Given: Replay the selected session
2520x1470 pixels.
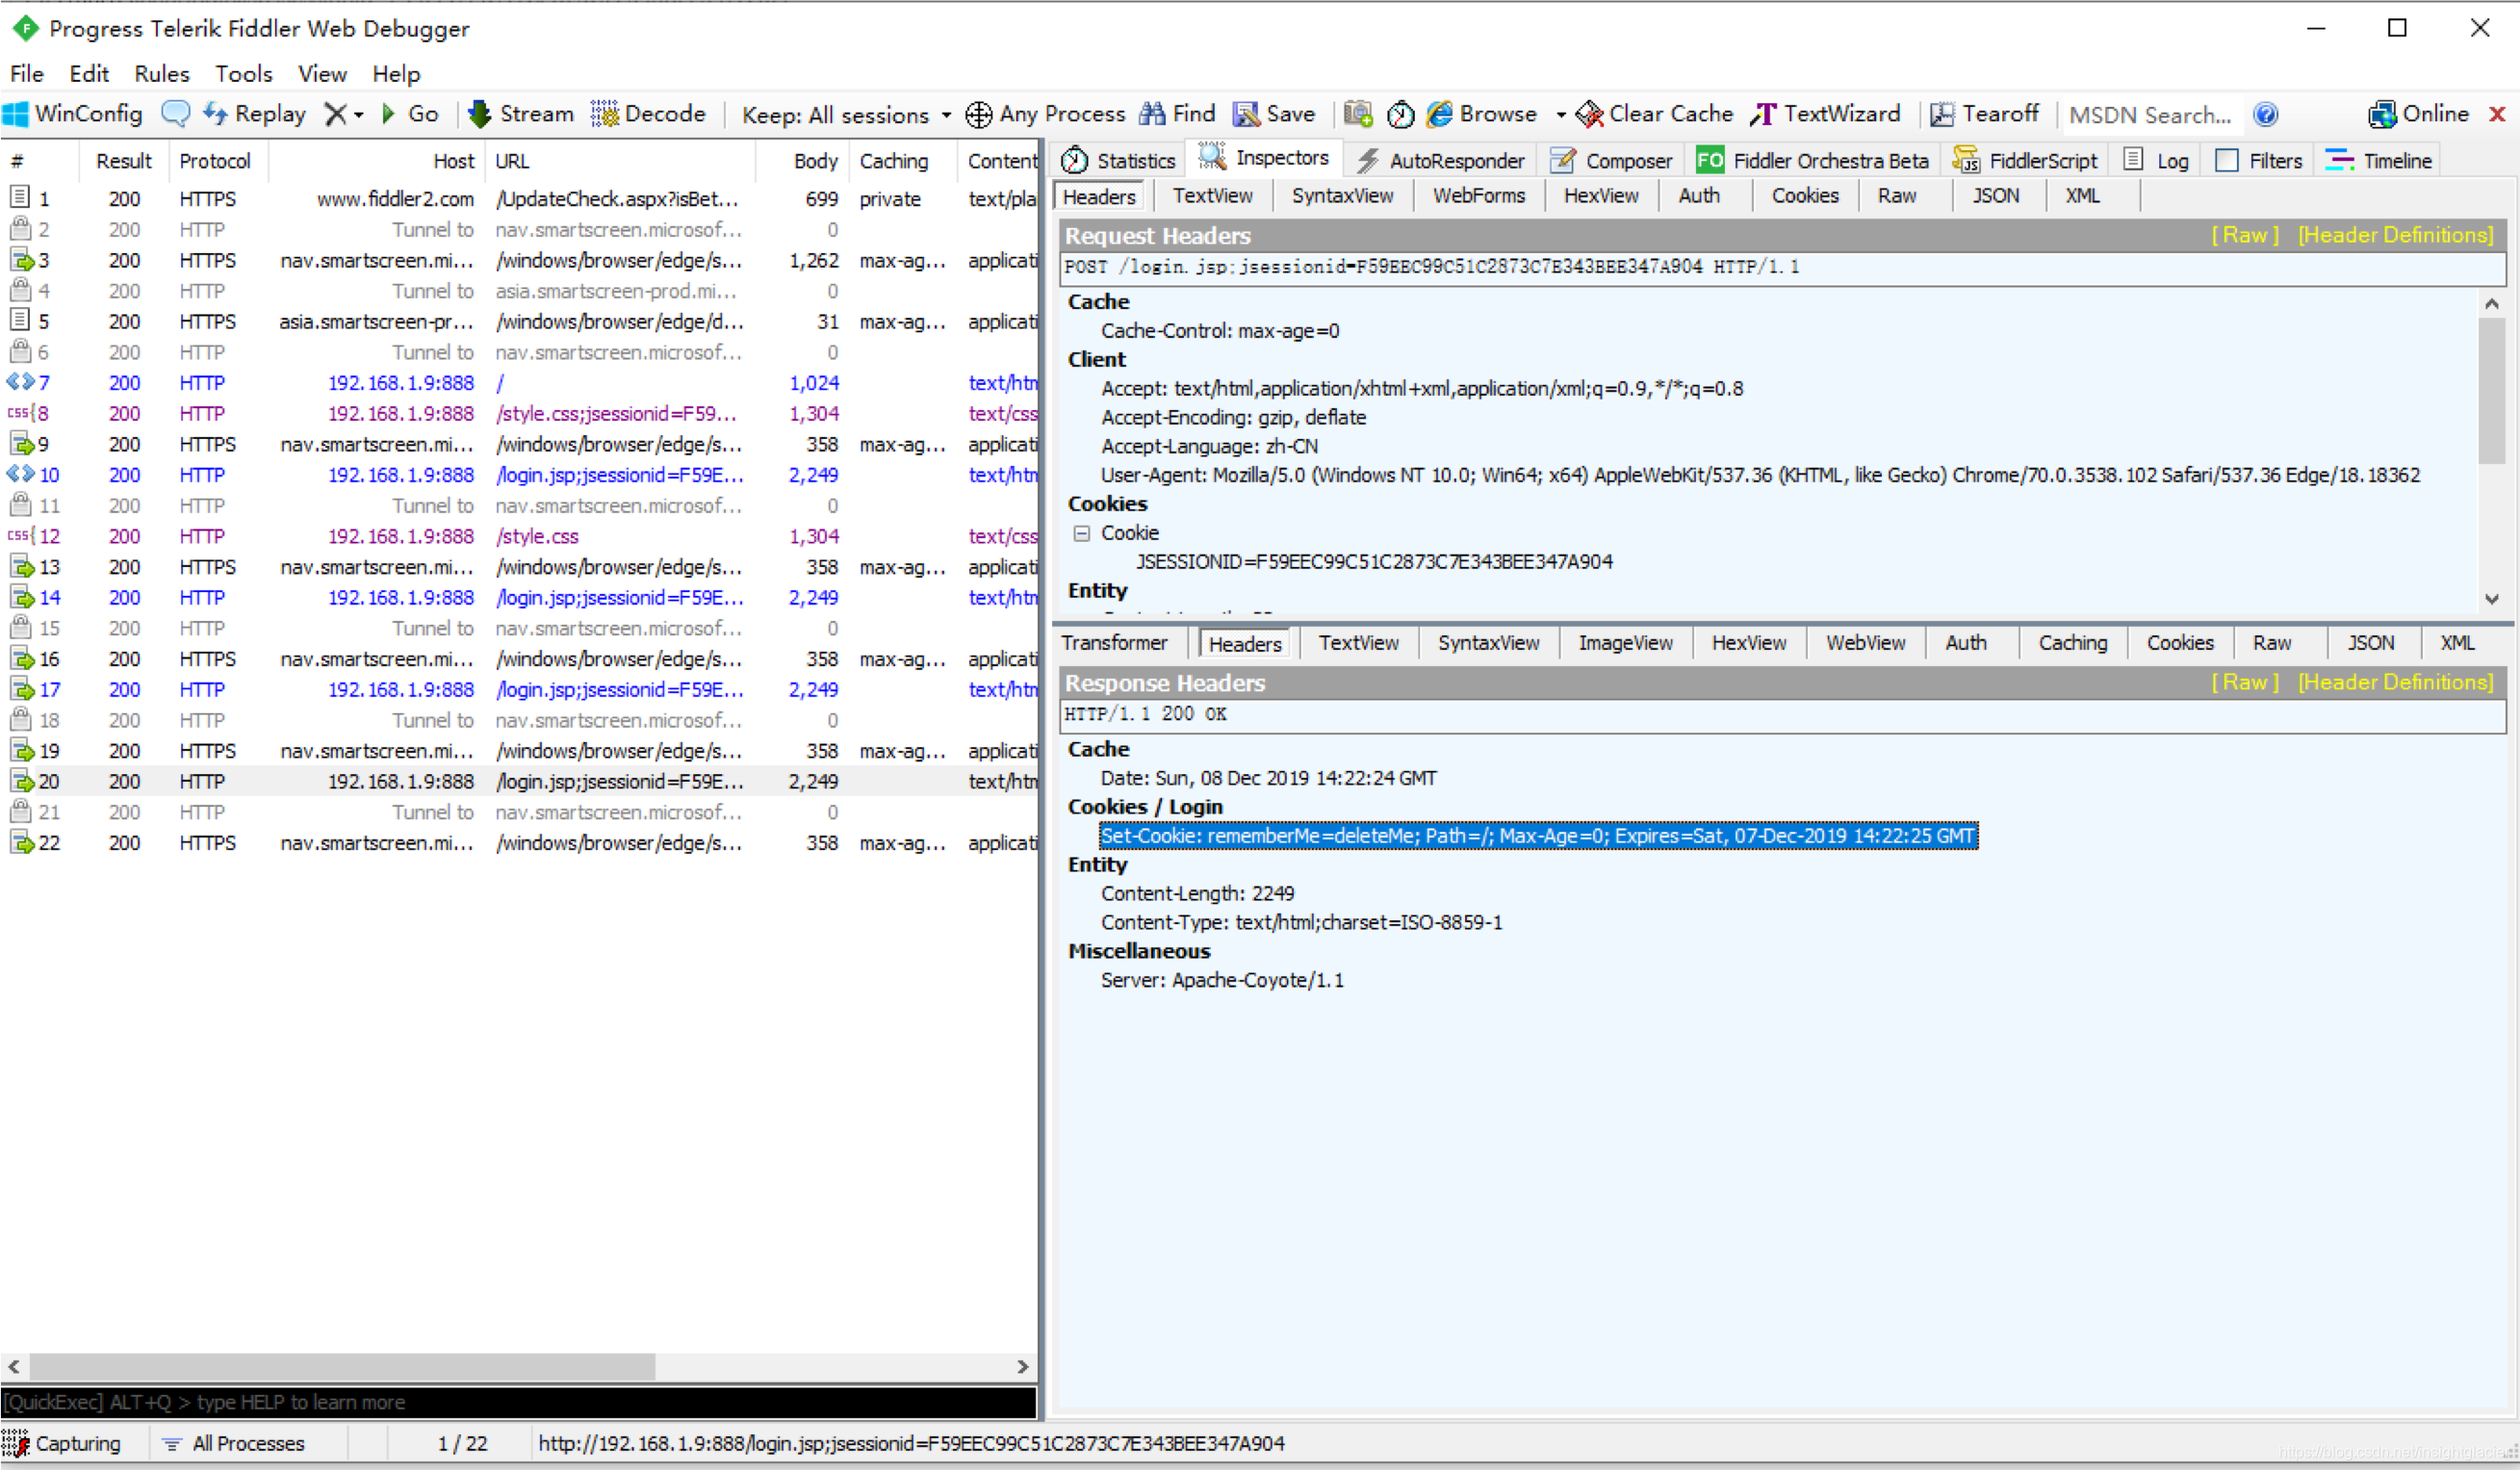Looking at the screenshot, I should [x=254, y=114].
